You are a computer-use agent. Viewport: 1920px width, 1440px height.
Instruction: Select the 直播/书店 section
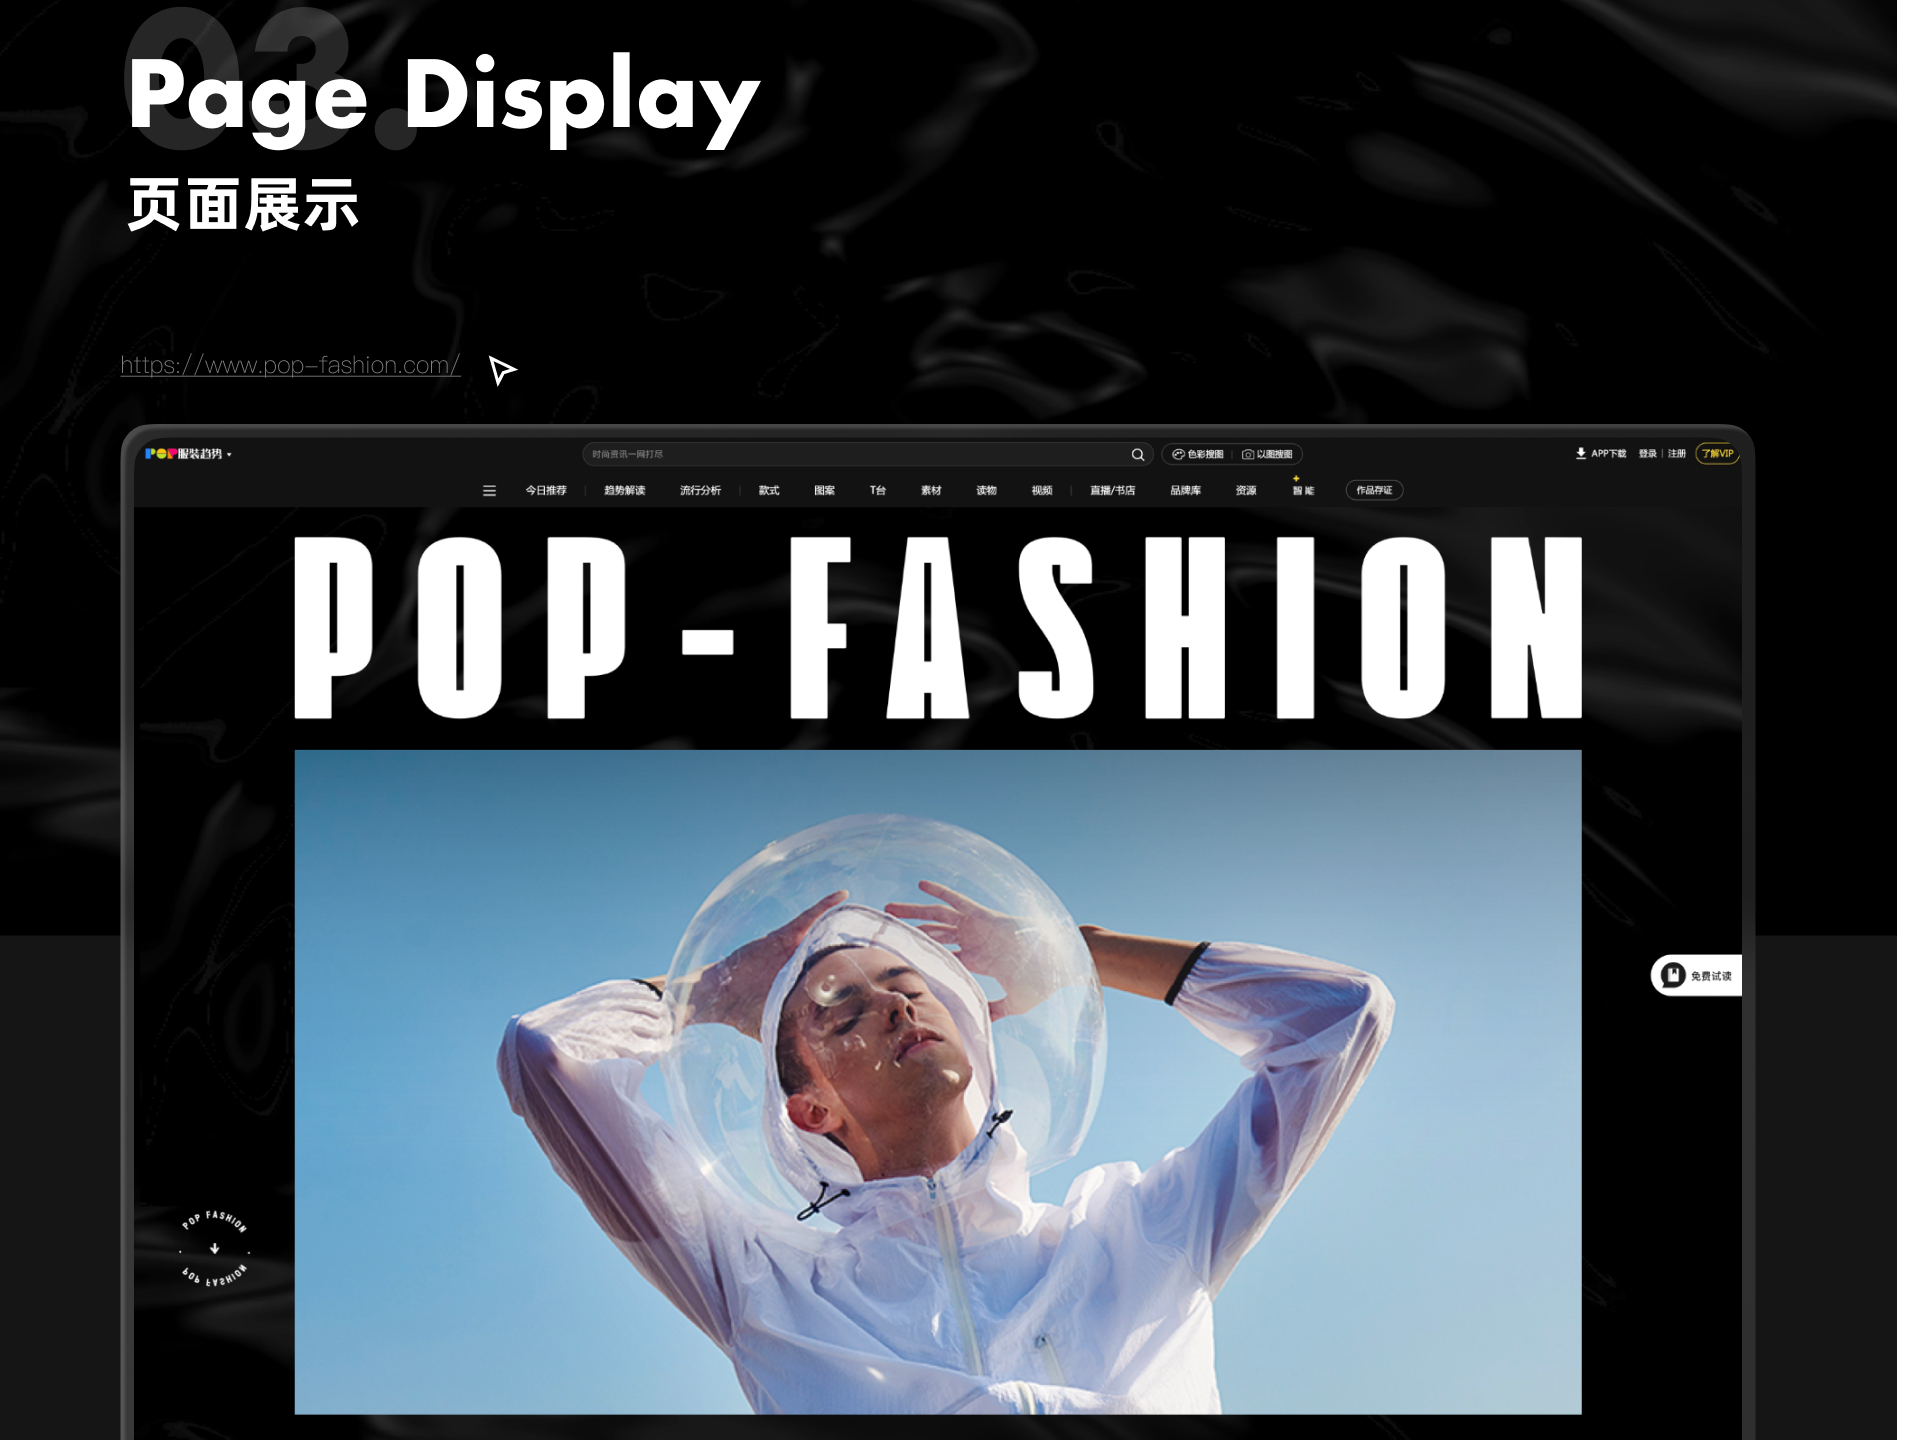click(x=1113, y=490)
